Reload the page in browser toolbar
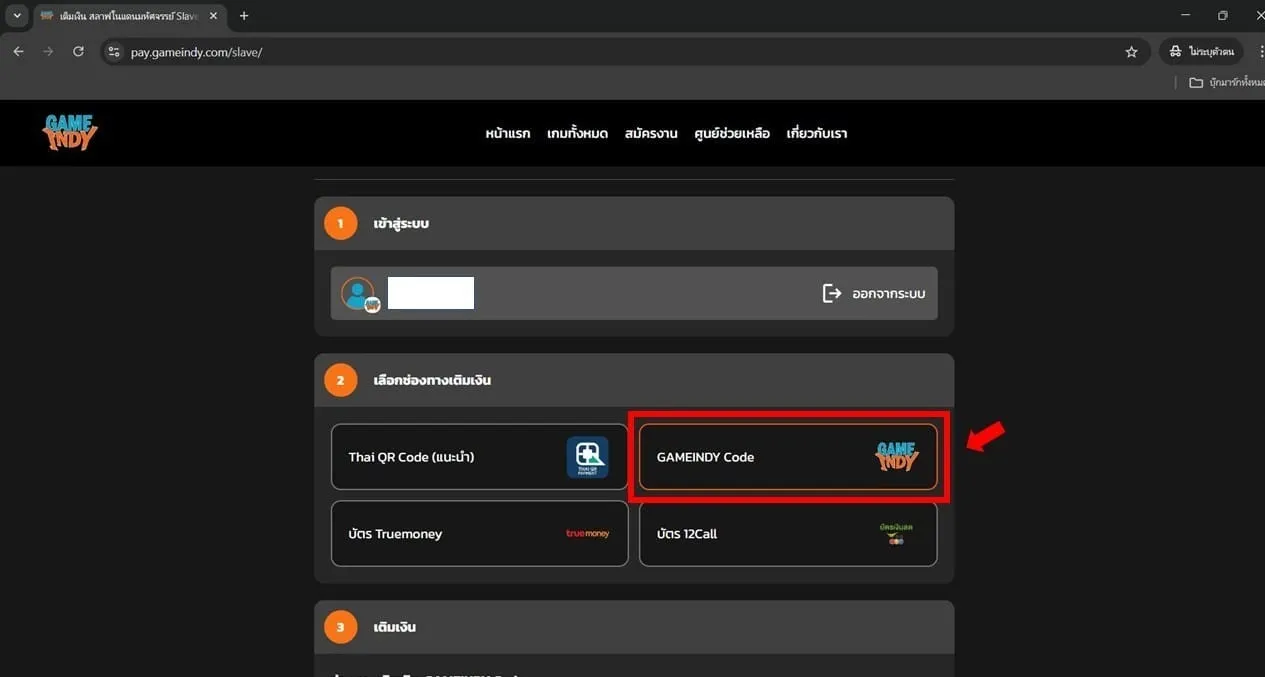 [x=78, y=52]
